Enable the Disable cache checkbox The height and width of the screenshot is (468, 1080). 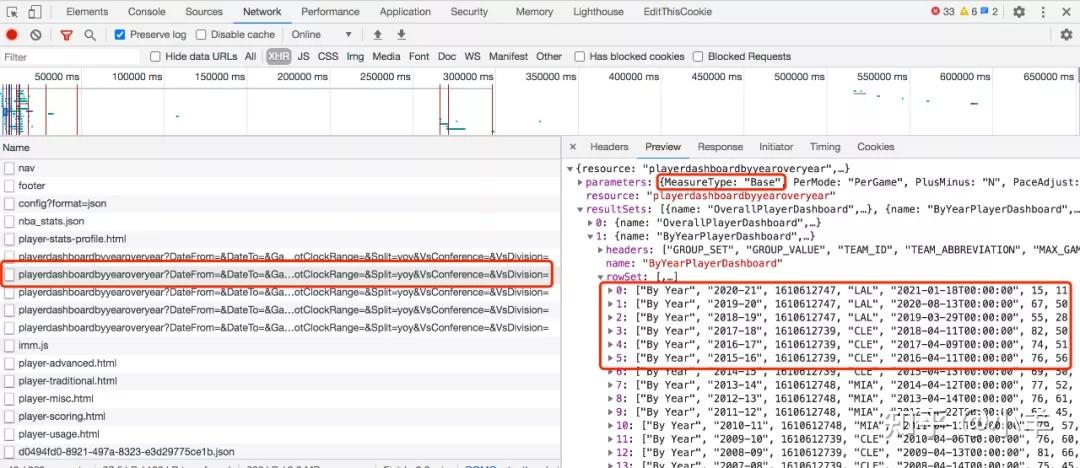pyautogui.click(x=200, y=34)
